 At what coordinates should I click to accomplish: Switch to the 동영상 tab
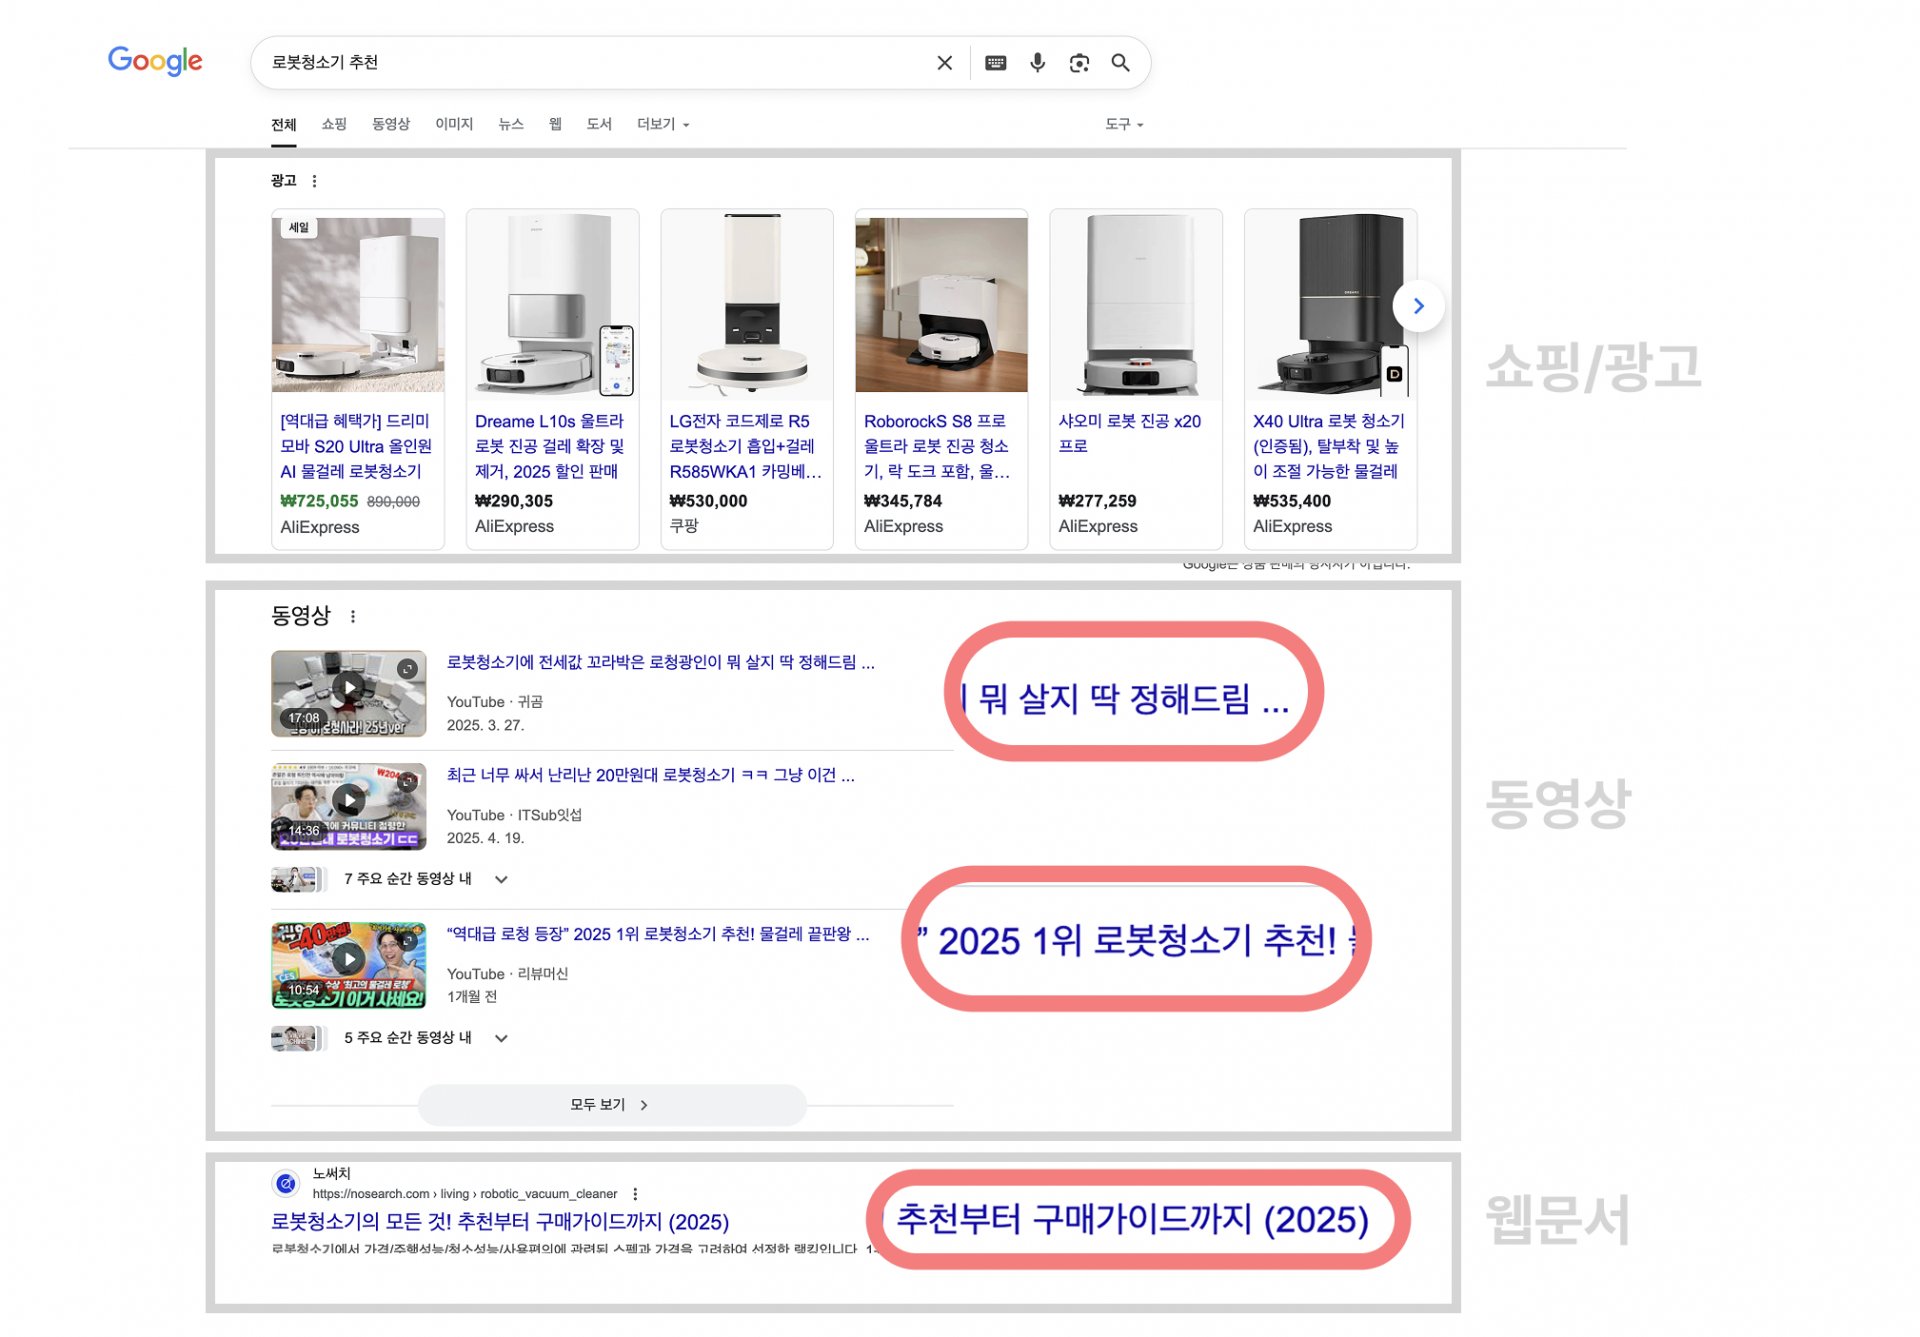(391, 124)
